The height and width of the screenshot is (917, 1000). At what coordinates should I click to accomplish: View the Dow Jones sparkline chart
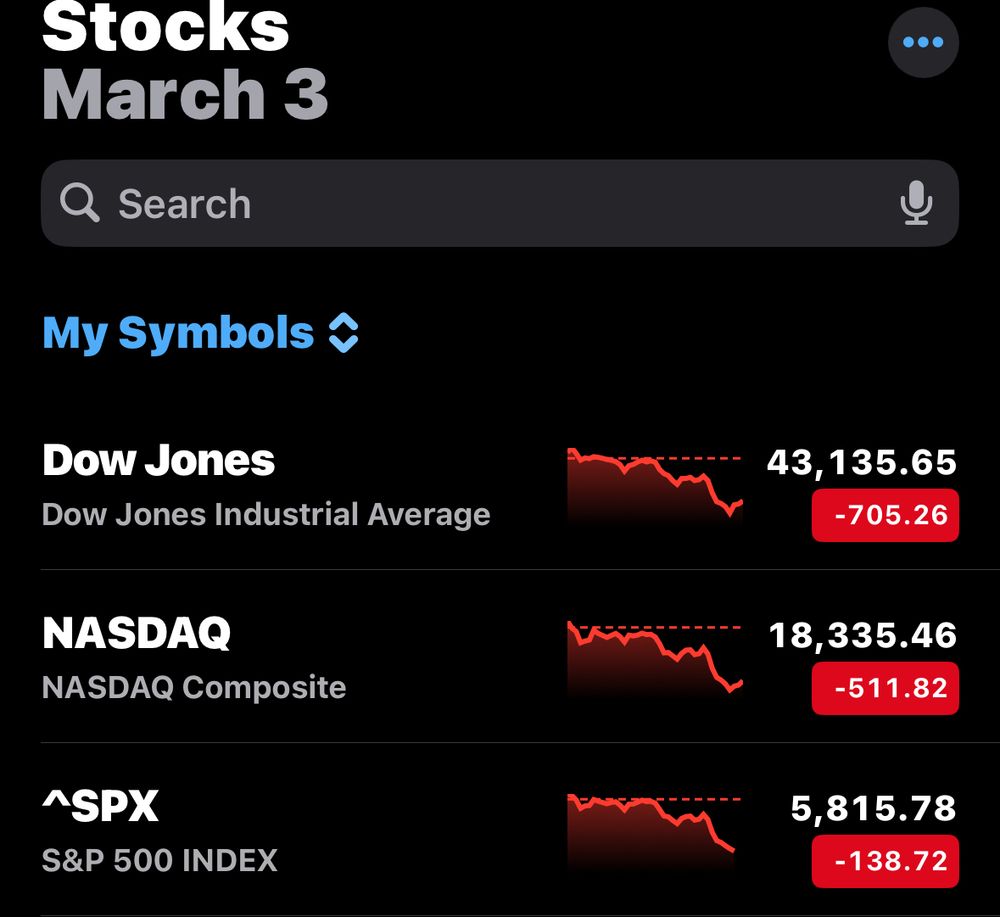pos(654,487)
